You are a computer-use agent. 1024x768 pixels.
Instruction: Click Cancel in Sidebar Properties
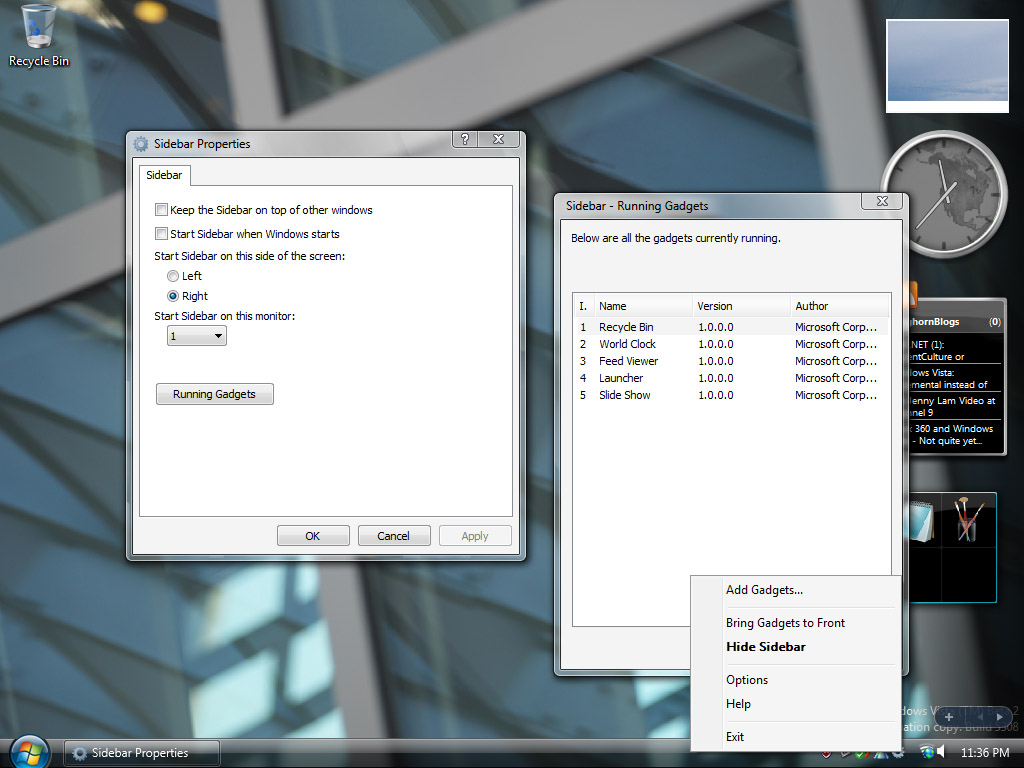coord(393,536)
